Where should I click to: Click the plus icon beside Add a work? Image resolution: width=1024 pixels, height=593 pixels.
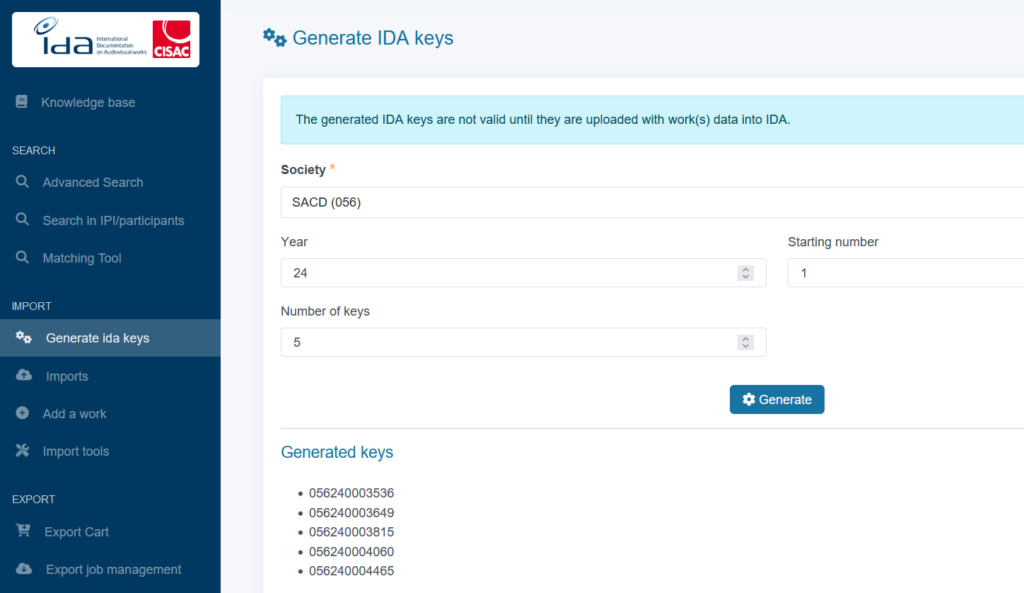22,413
